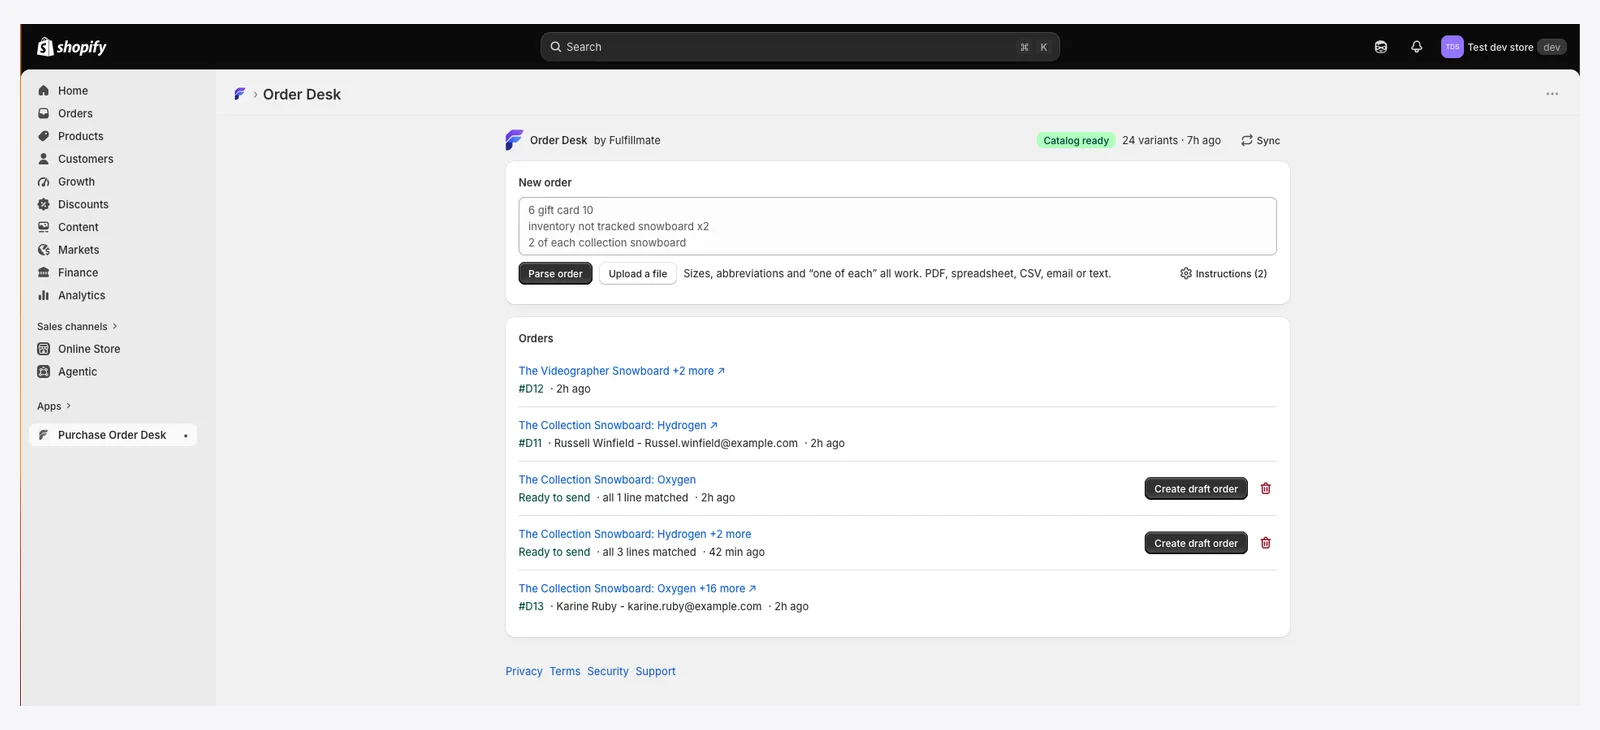This screenshot has width=1600, height=730.
Task: Expand the Apps section
Action: pos(54,407)
